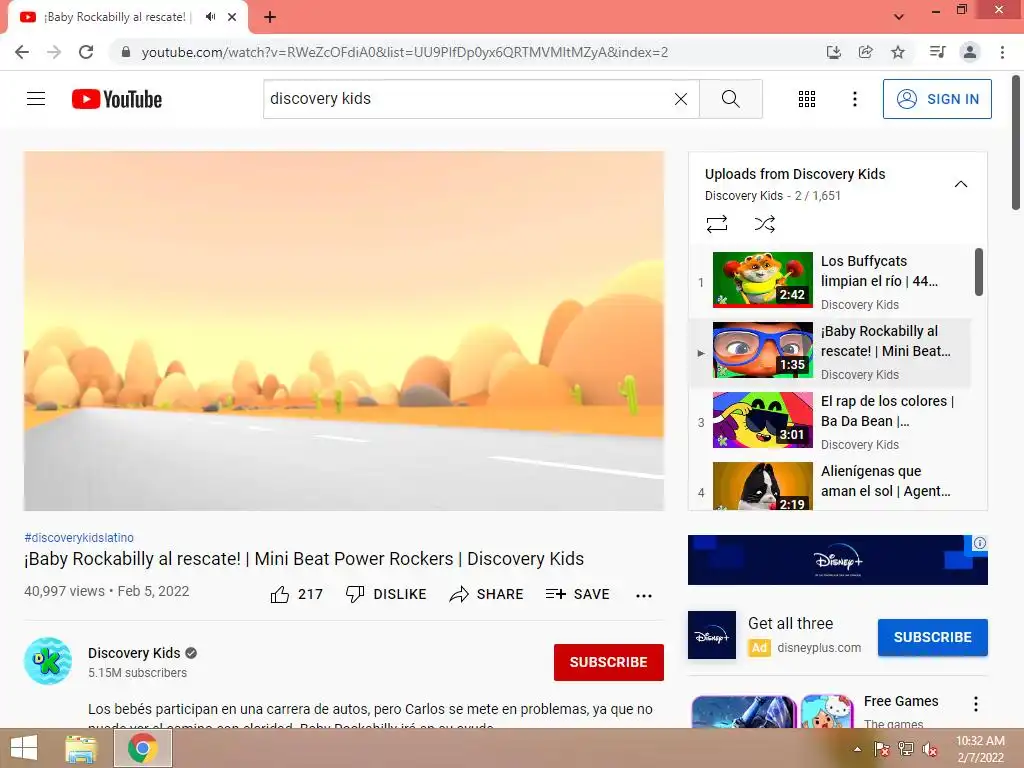
Task: Mute tab via speaker icon
Action: 210,17
